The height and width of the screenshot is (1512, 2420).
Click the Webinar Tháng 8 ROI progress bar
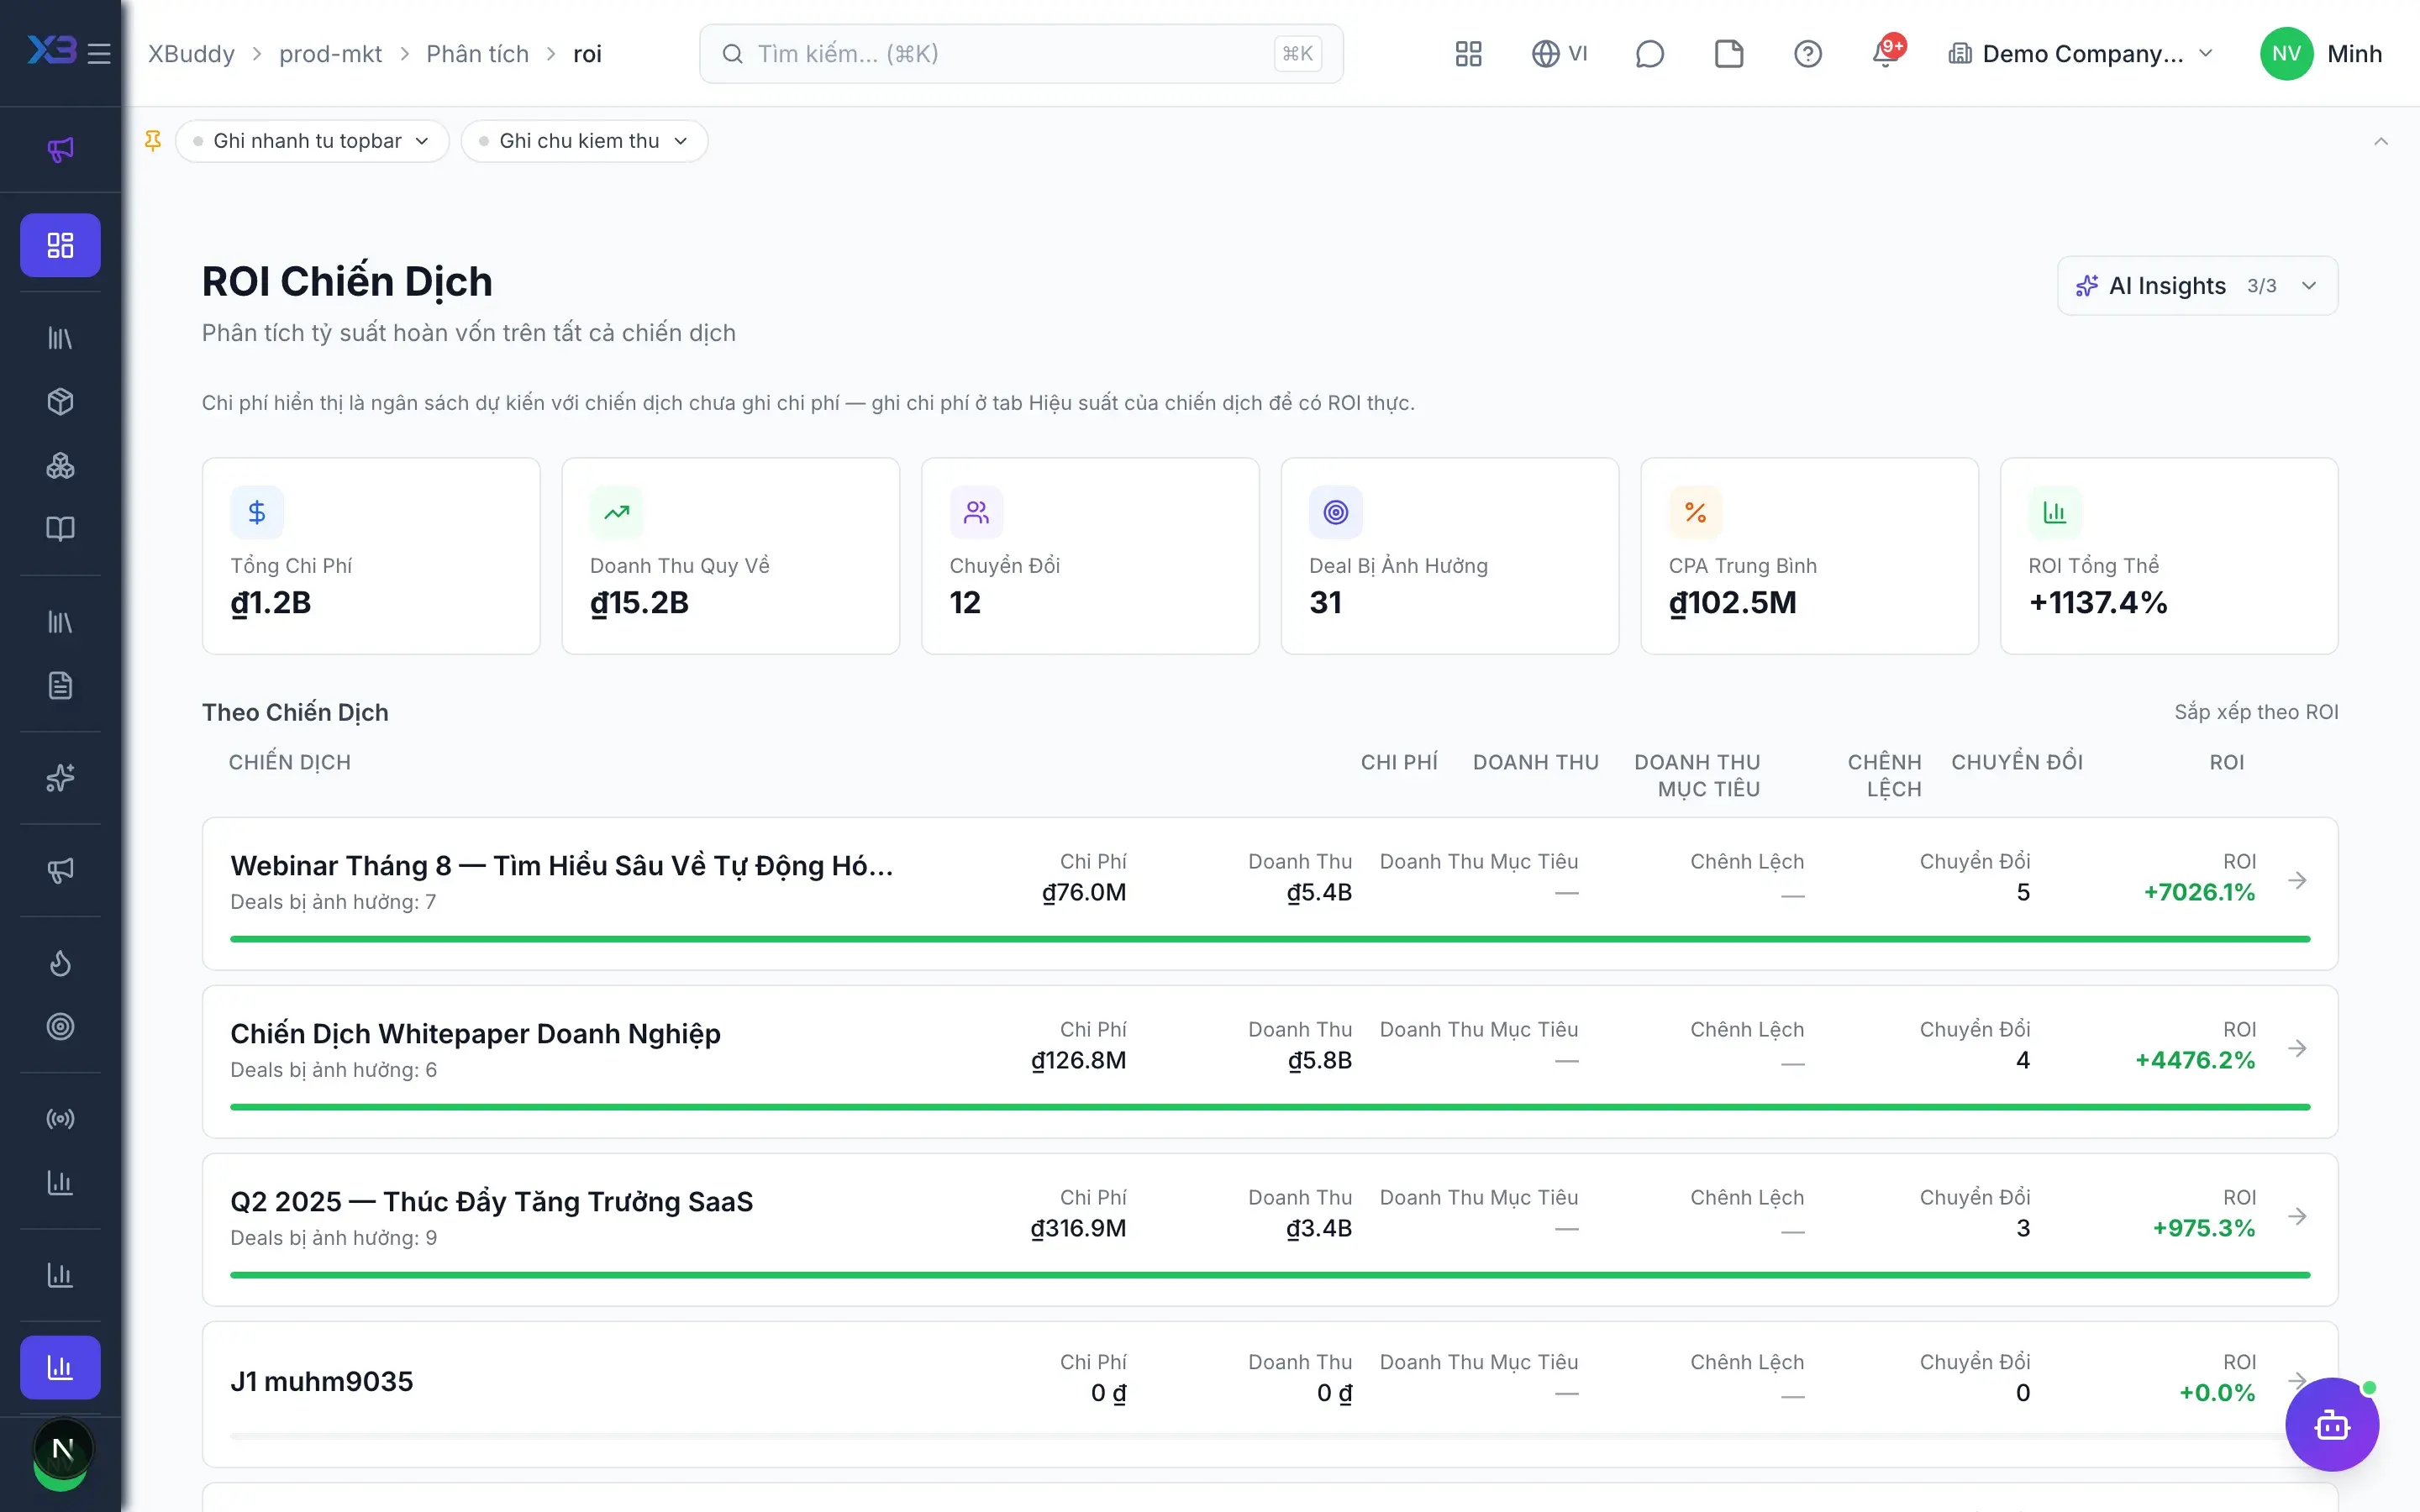[1270, 939]
